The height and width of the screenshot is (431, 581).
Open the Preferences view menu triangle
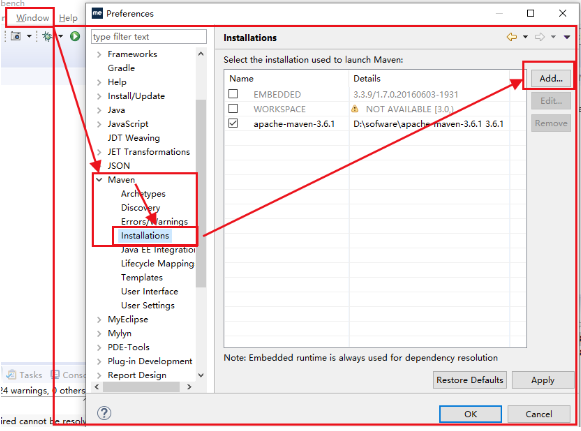(567, 37)
